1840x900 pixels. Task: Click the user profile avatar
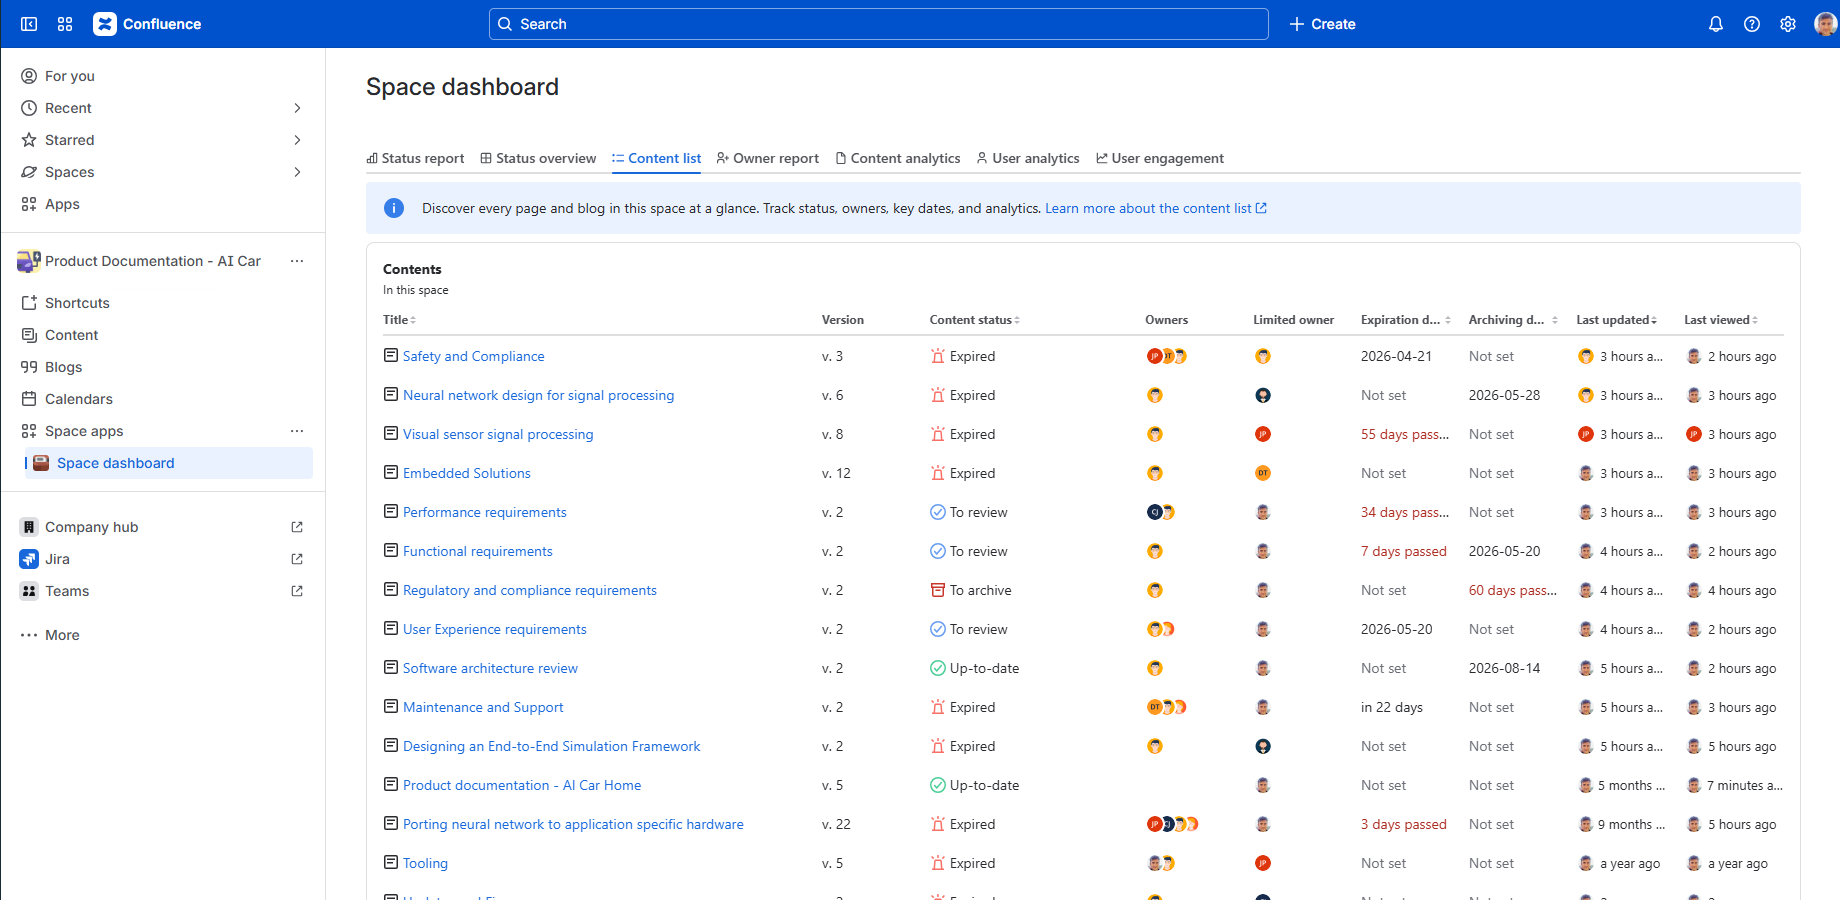[1825, 24]
